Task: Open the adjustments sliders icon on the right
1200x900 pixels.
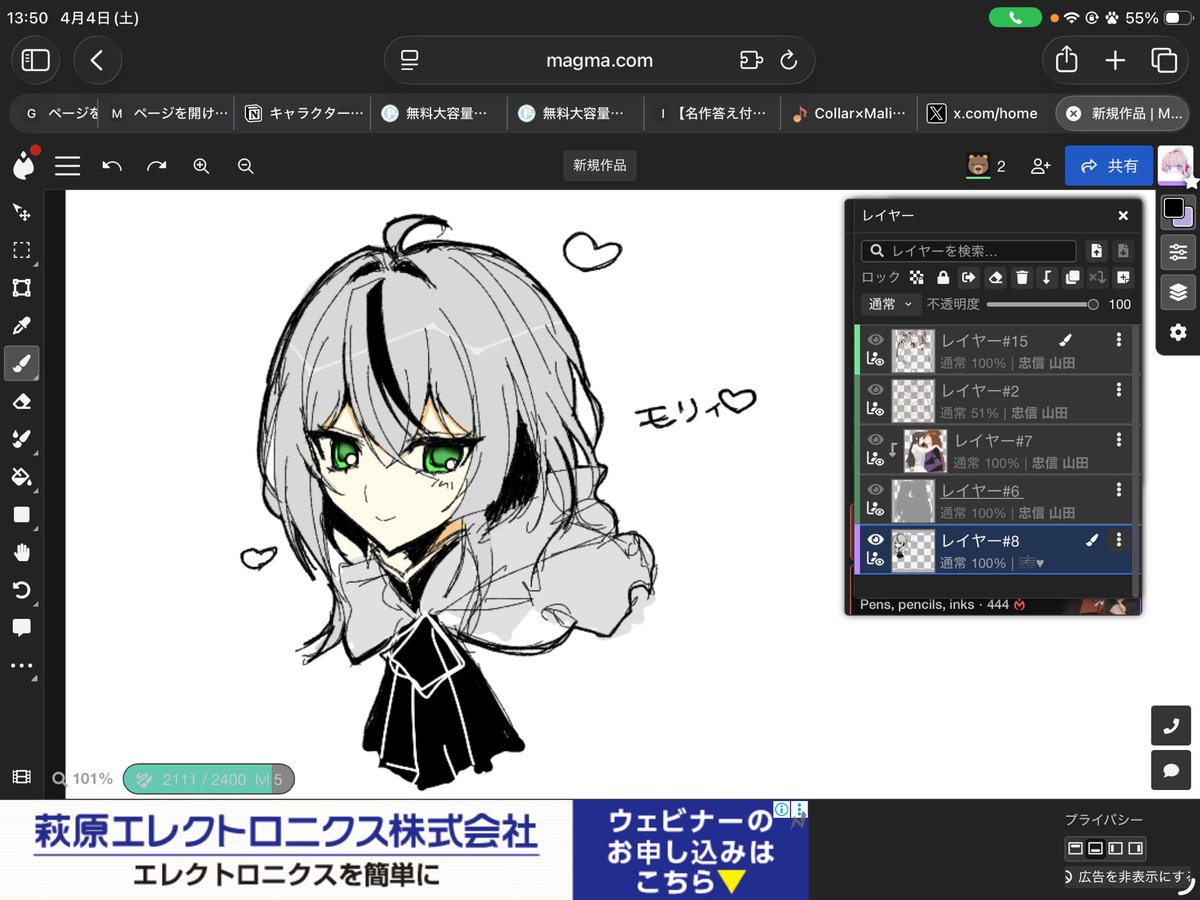Action: coord(1177,252)
